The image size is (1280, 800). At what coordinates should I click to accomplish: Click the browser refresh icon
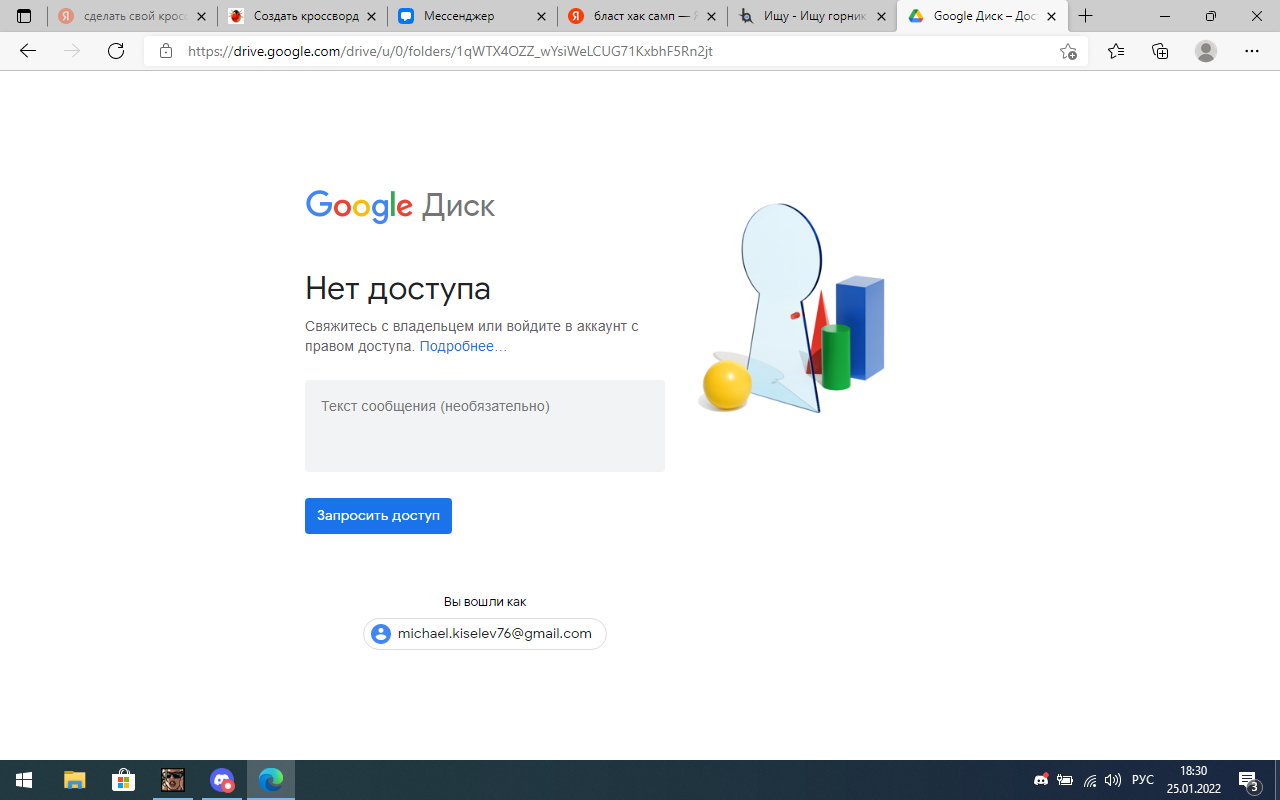116,51
